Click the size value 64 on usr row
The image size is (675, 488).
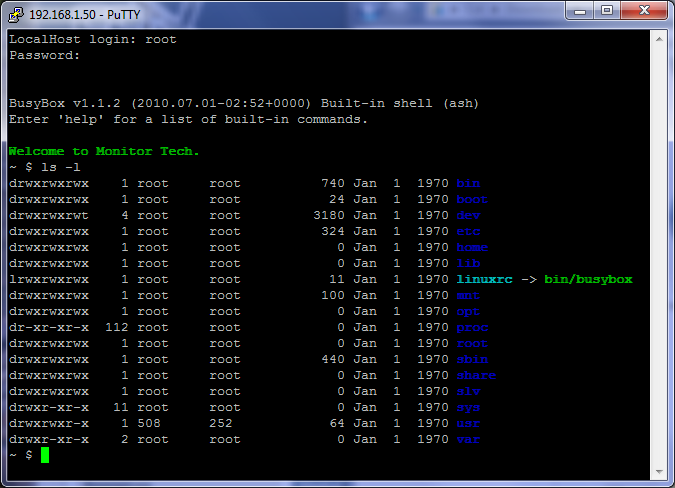pos(337,424)
